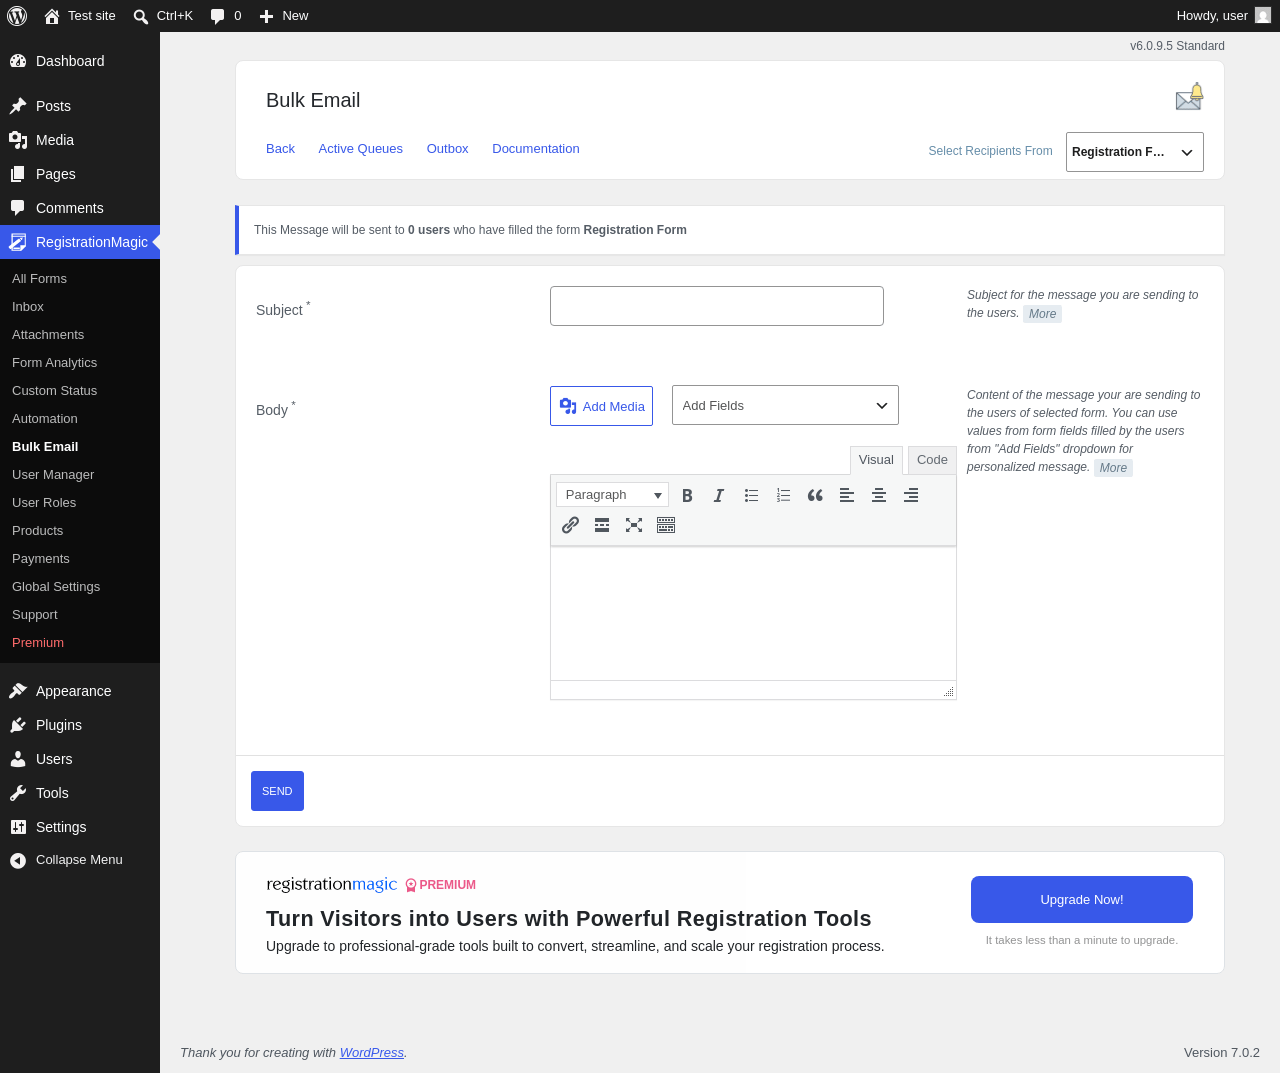This screenshot has width=1280, height=1073.
Task: Open Pages menu
Action: click(x=80, y=174)
